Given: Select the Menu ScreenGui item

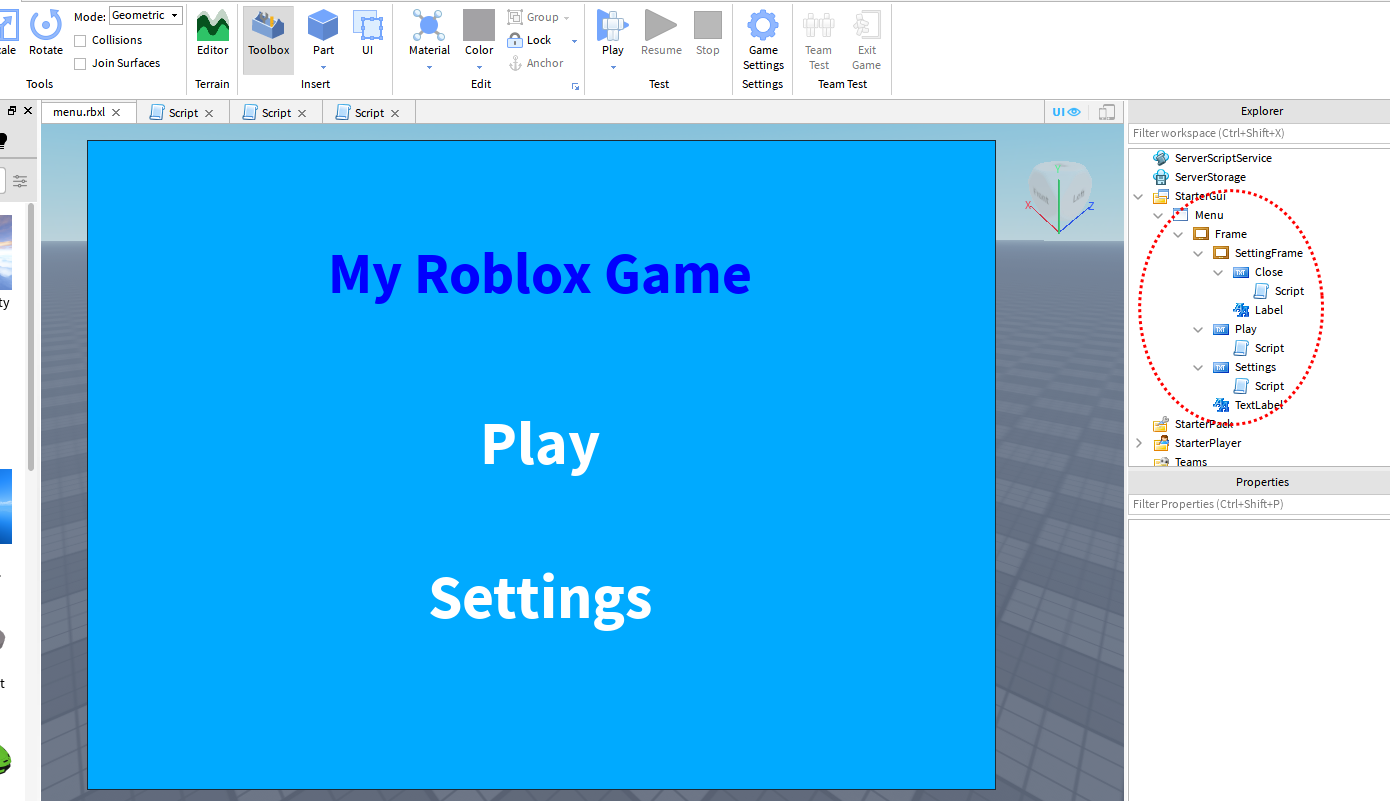Looking at the screenshot, I should 1208,215.
